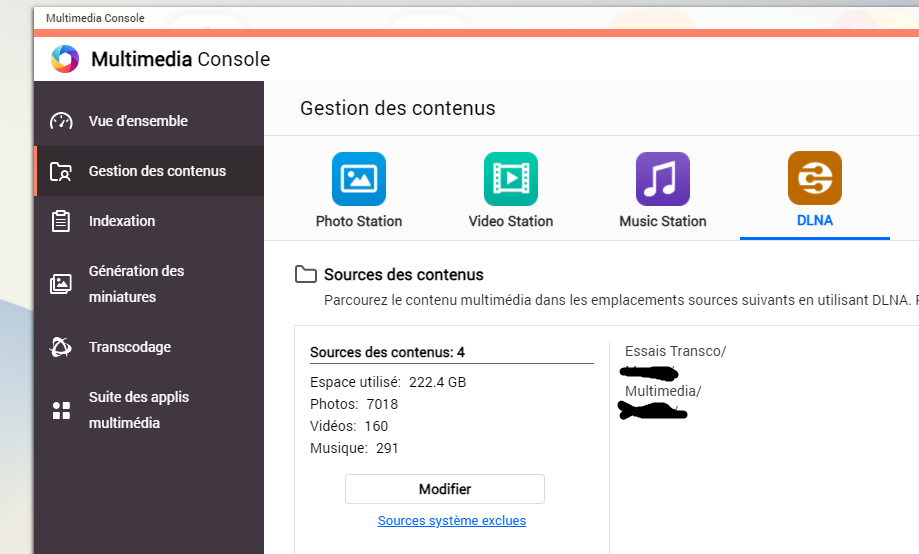
Task: Click the Multimedia Console logo icon
Action: point(65,59)
